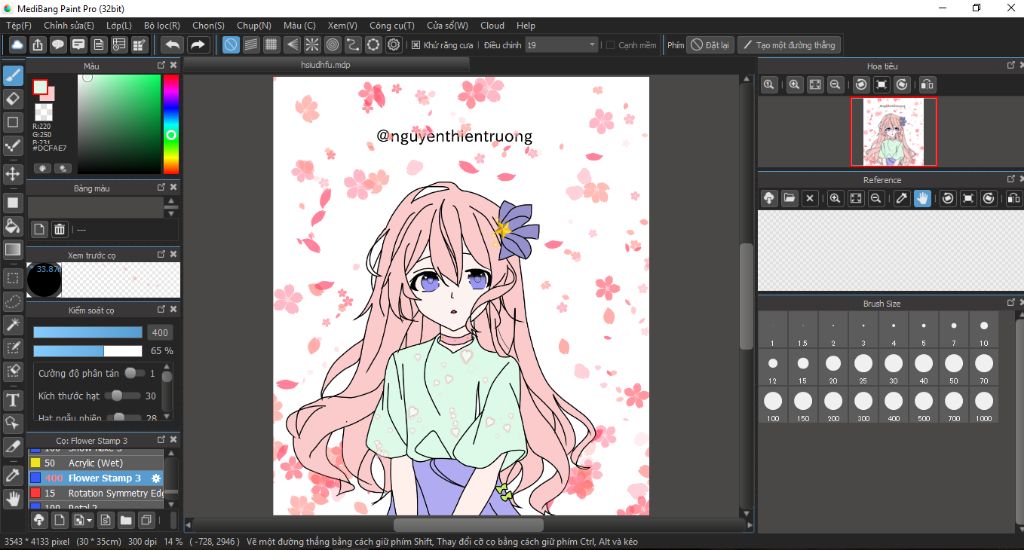
Task: Choose brush size 50 preset
Action: pyautogui.click(x=953, y=368)
